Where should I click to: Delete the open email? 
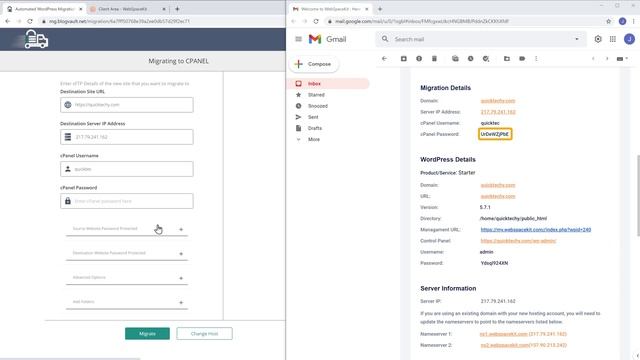tap(434, 59)
